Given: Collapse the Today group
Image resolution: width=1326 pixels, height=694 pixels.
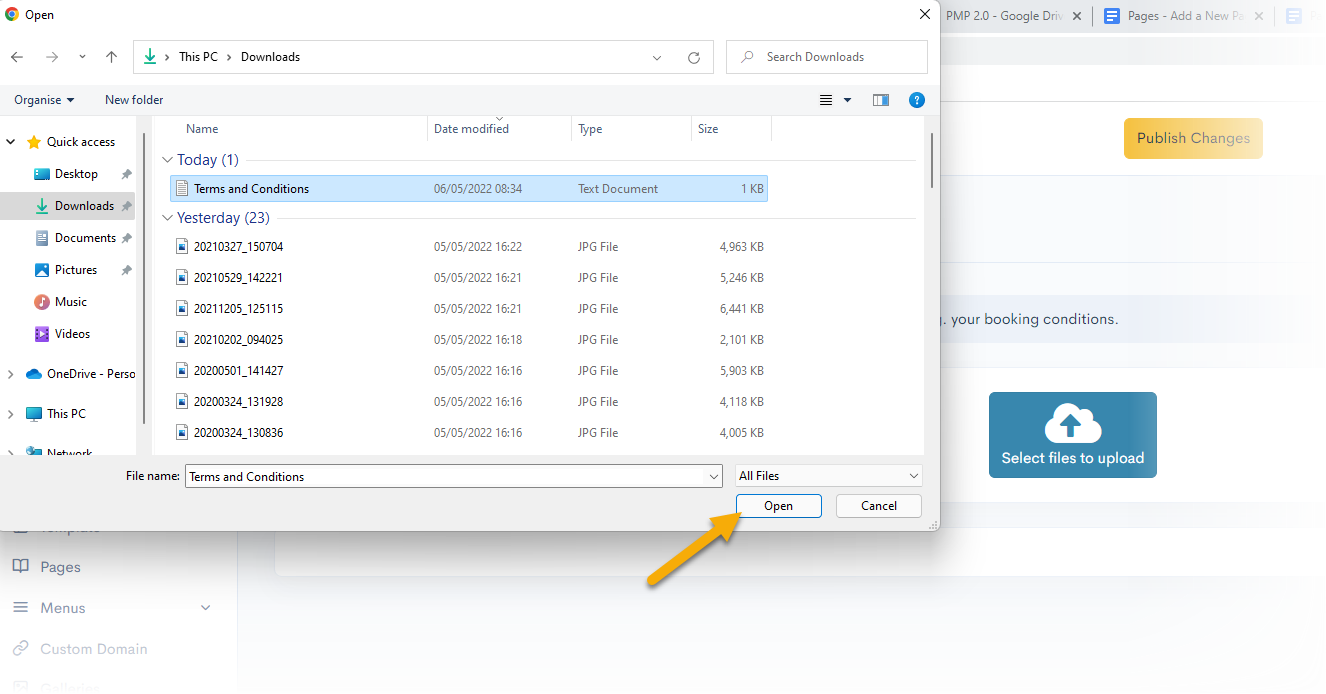Looking at the screenshot, I should click(x=166, y=160).
